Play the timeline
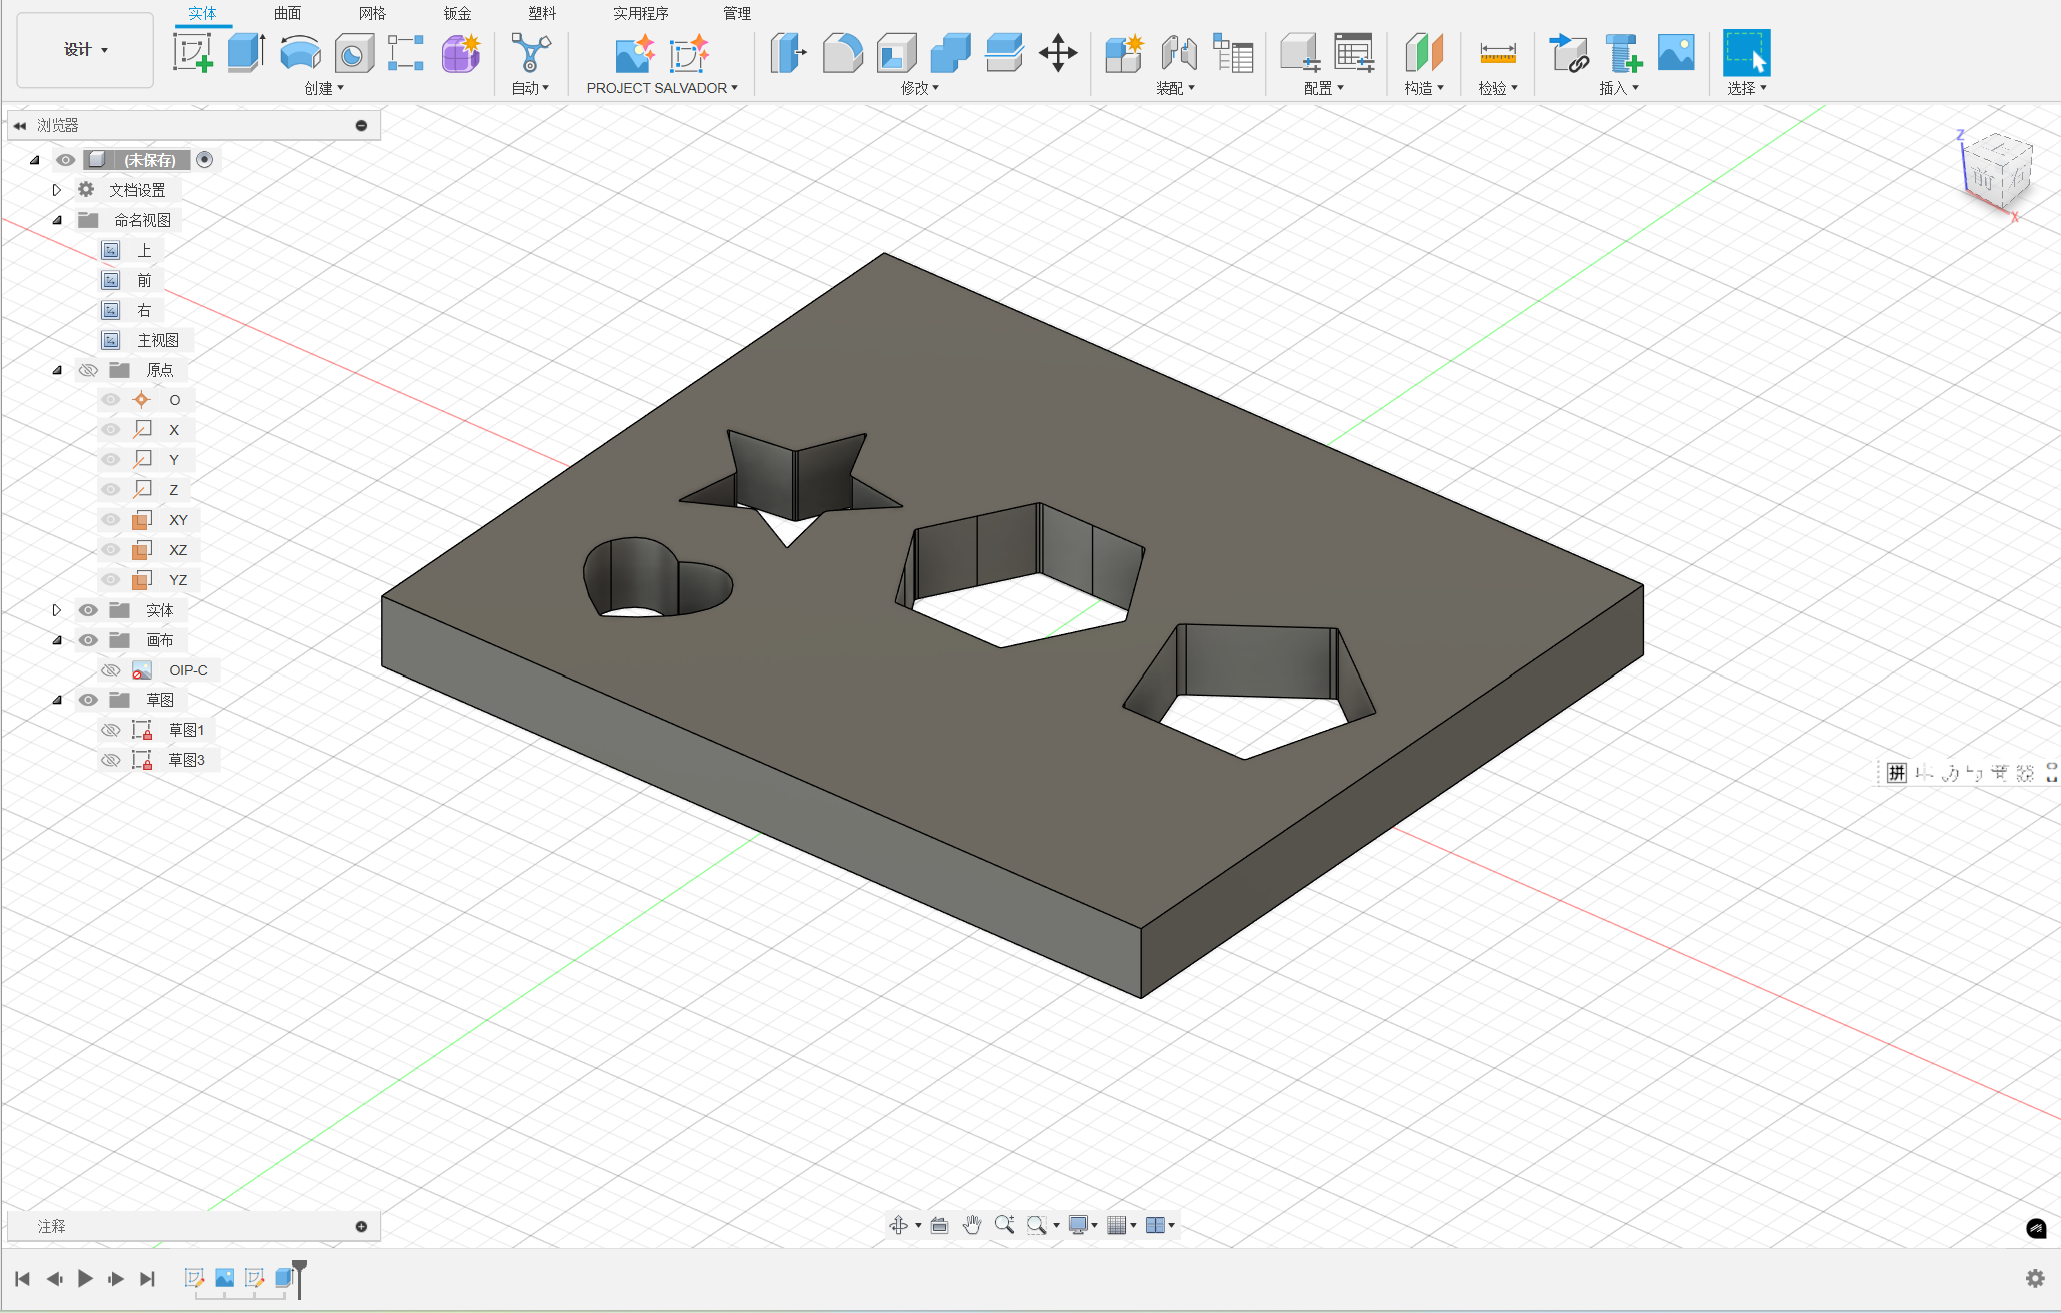The width and height of the screenshot is (2061, 1313). [x=85, y=1278]
